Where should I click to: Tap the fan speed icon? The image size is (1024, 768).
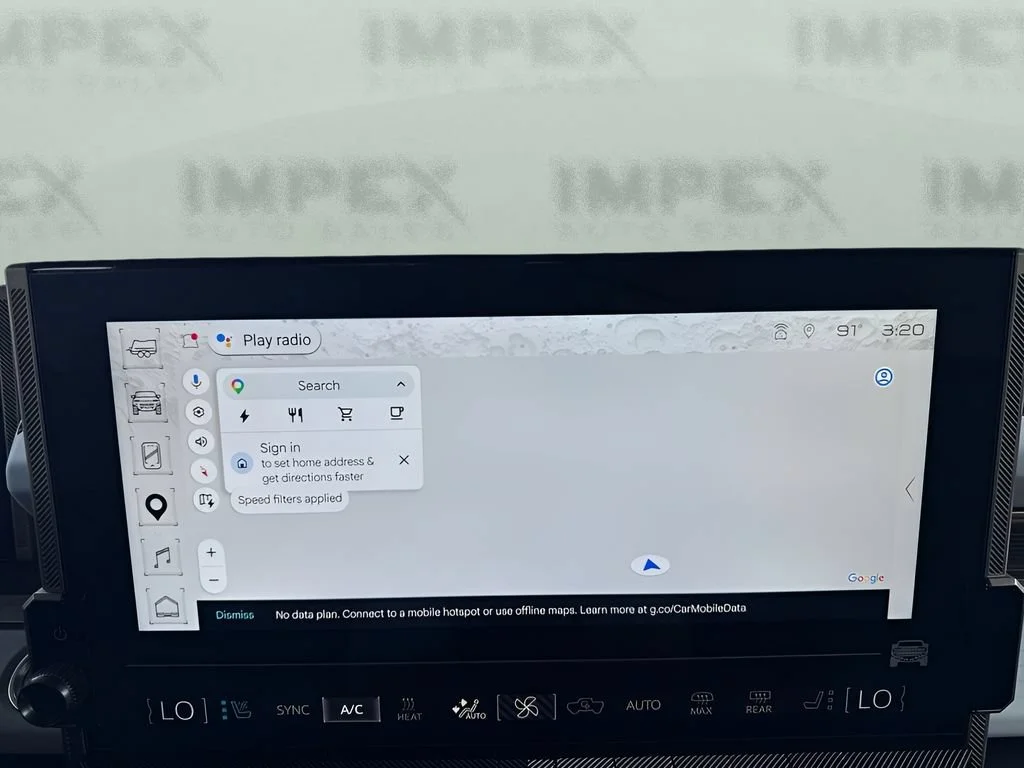coord(526,707)
